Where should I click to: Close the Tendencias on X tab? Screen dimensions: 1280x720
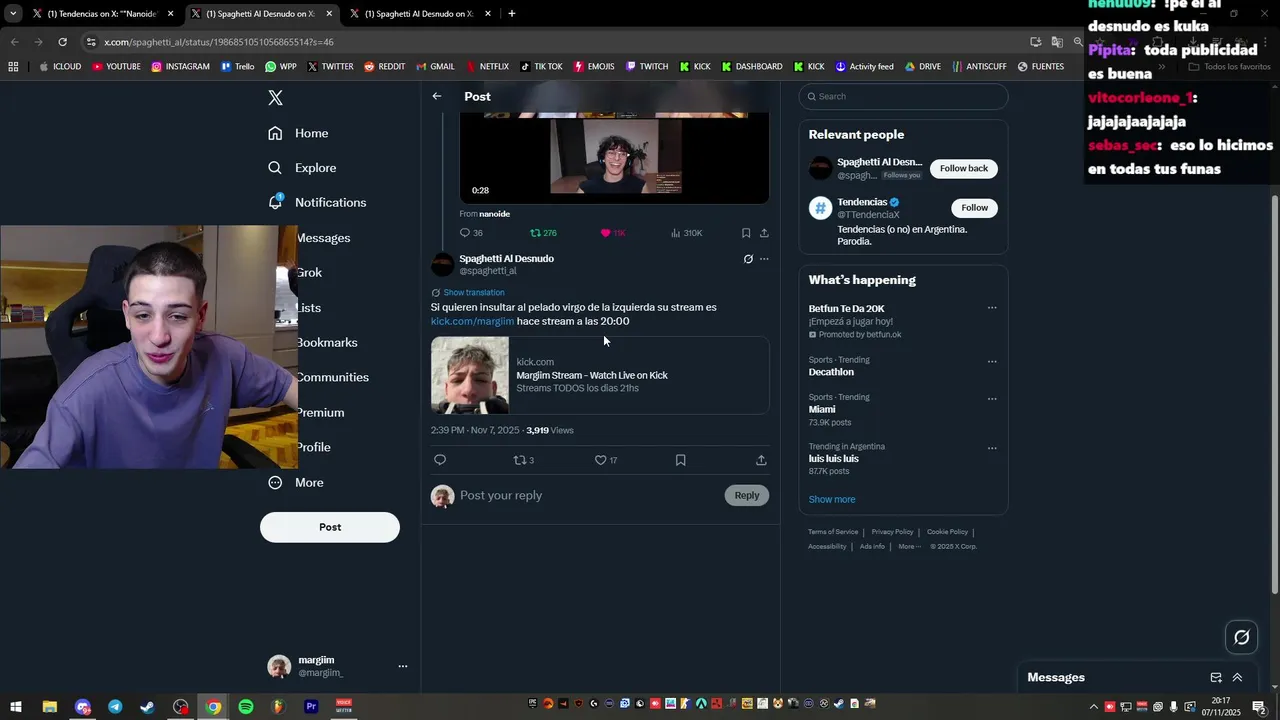(x=171, y=14)
